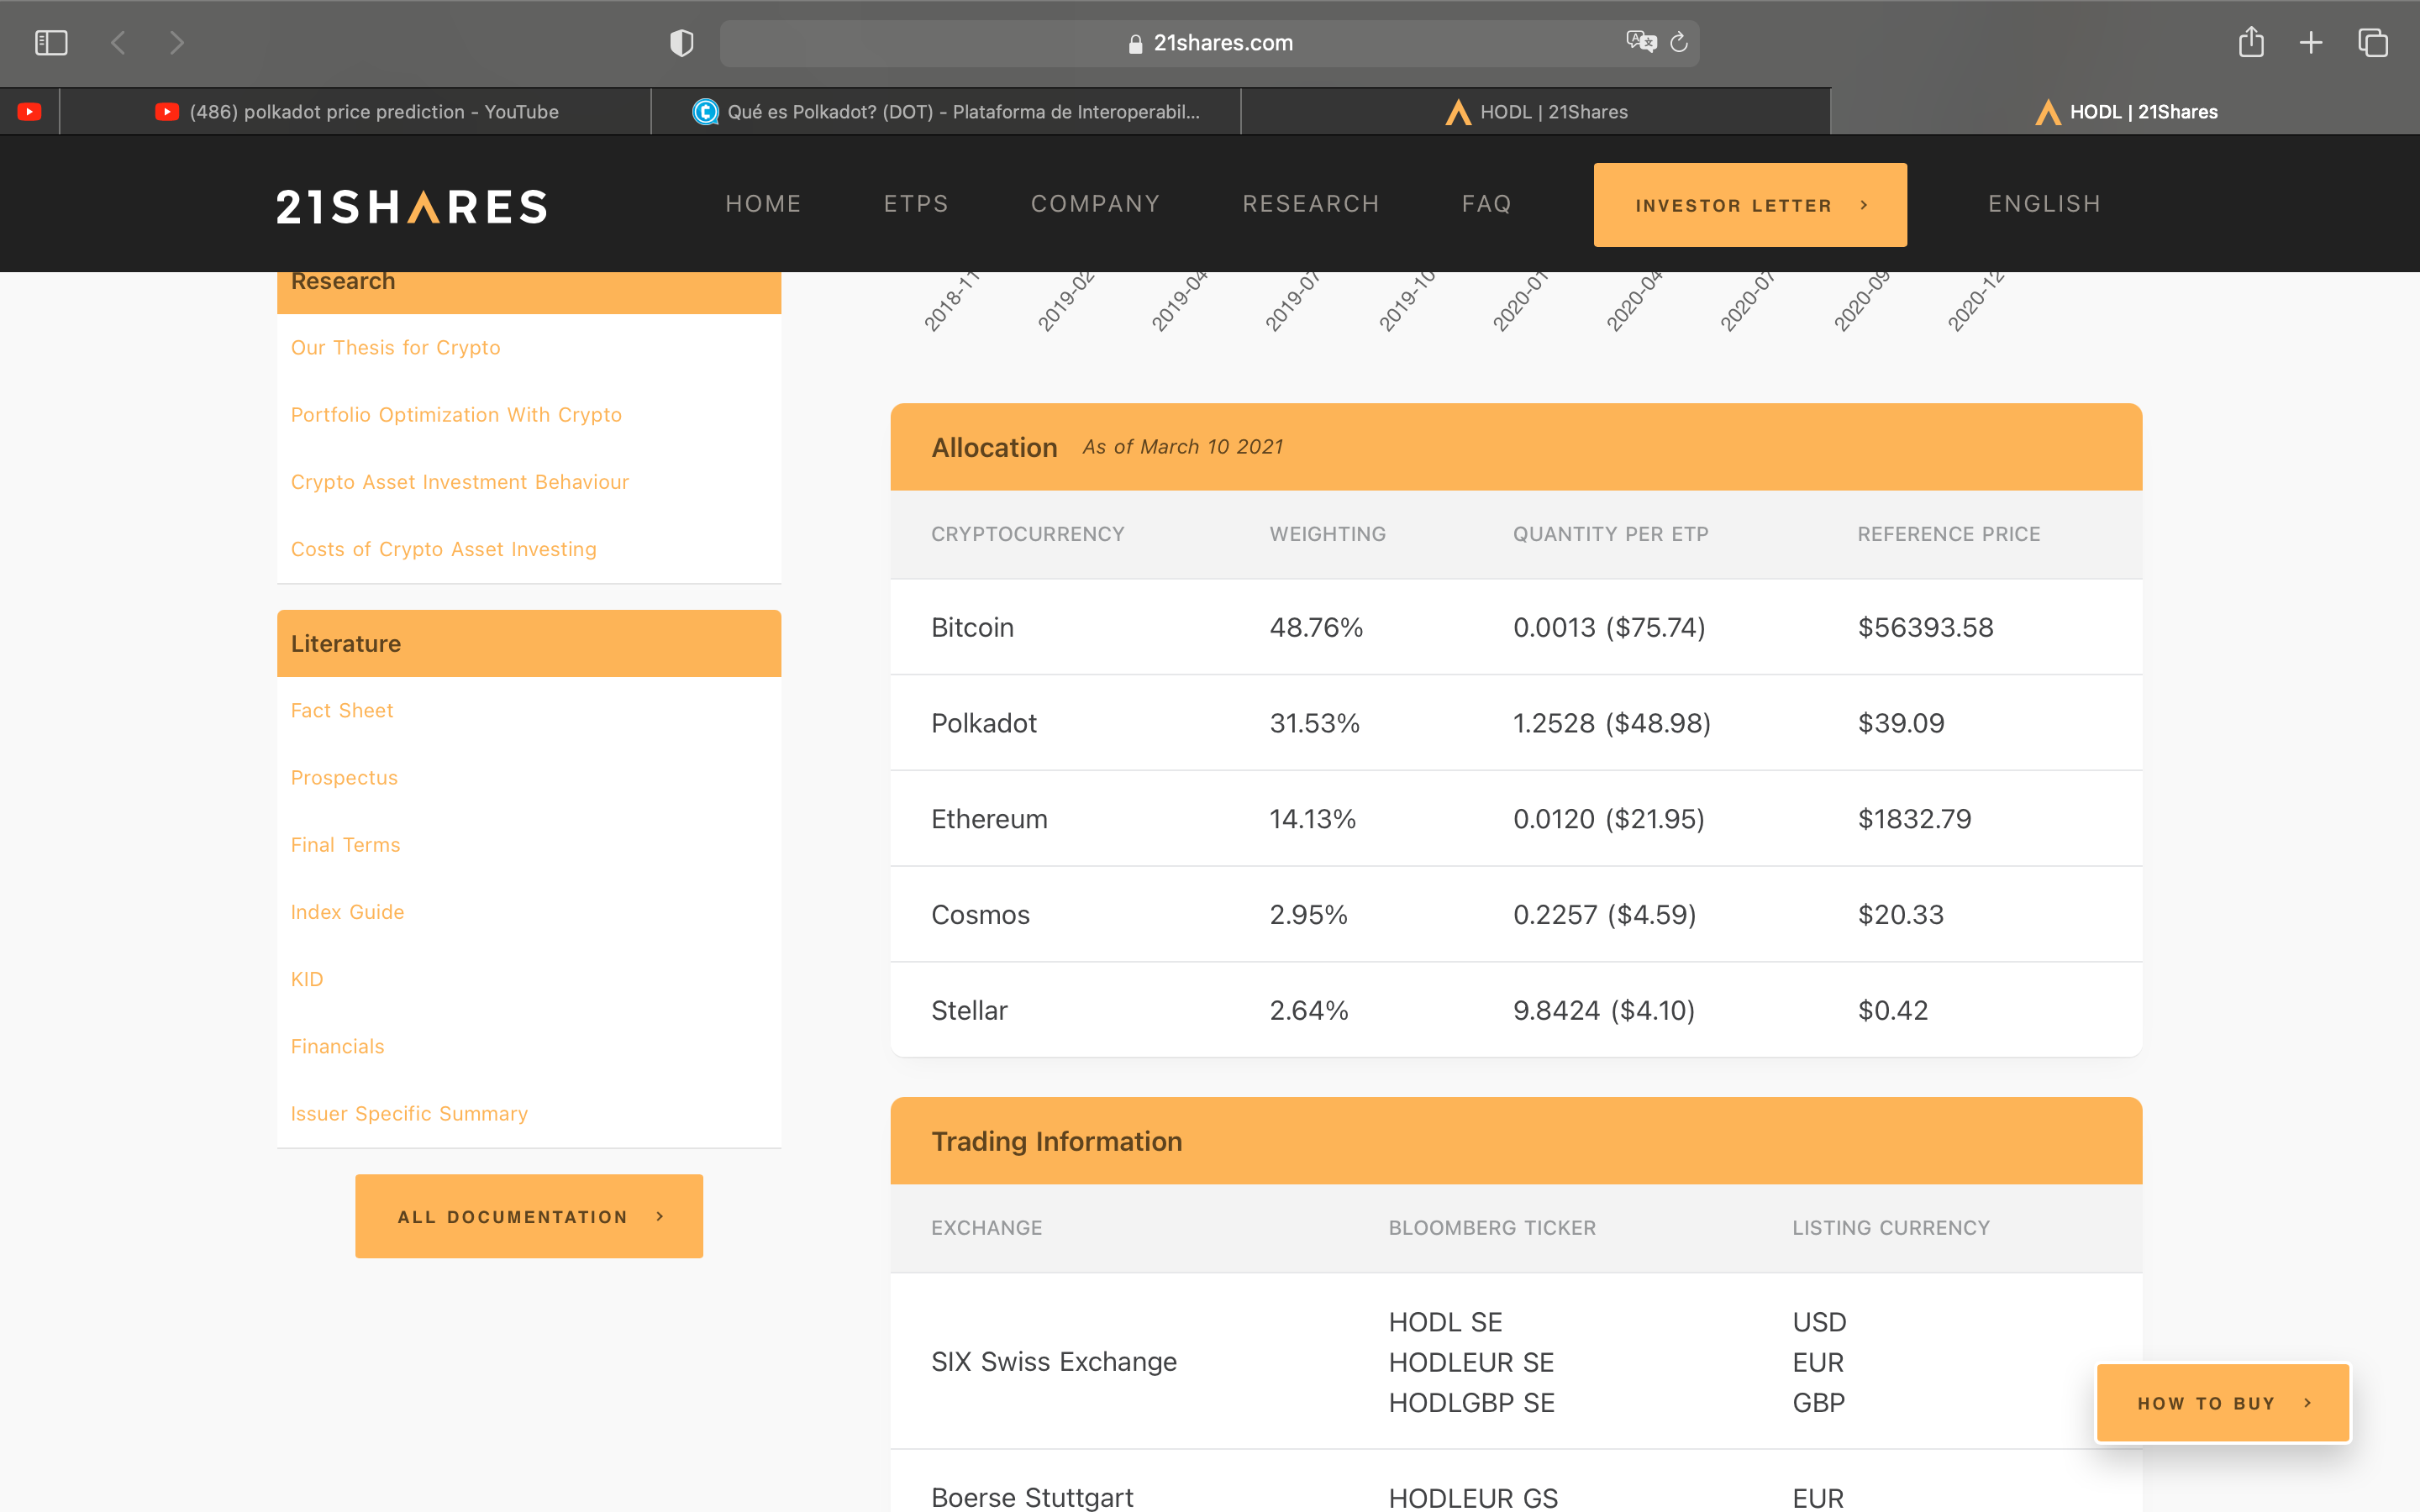
Task: Click the pinned YouTube tab icon
Action: pyautogui.click(x=29, y=112)
